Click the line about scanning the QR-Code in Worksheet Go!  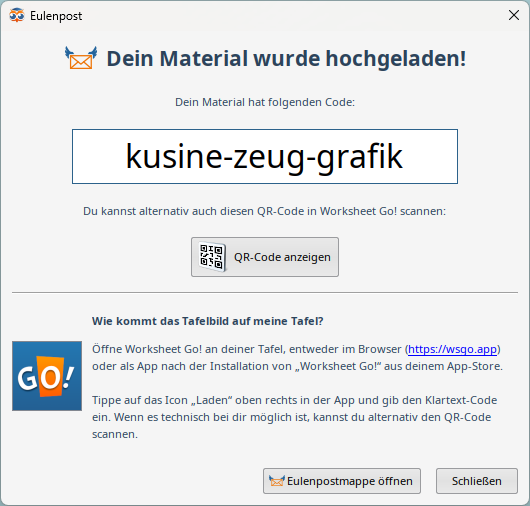pyautogui.click(x=264, y=211)
